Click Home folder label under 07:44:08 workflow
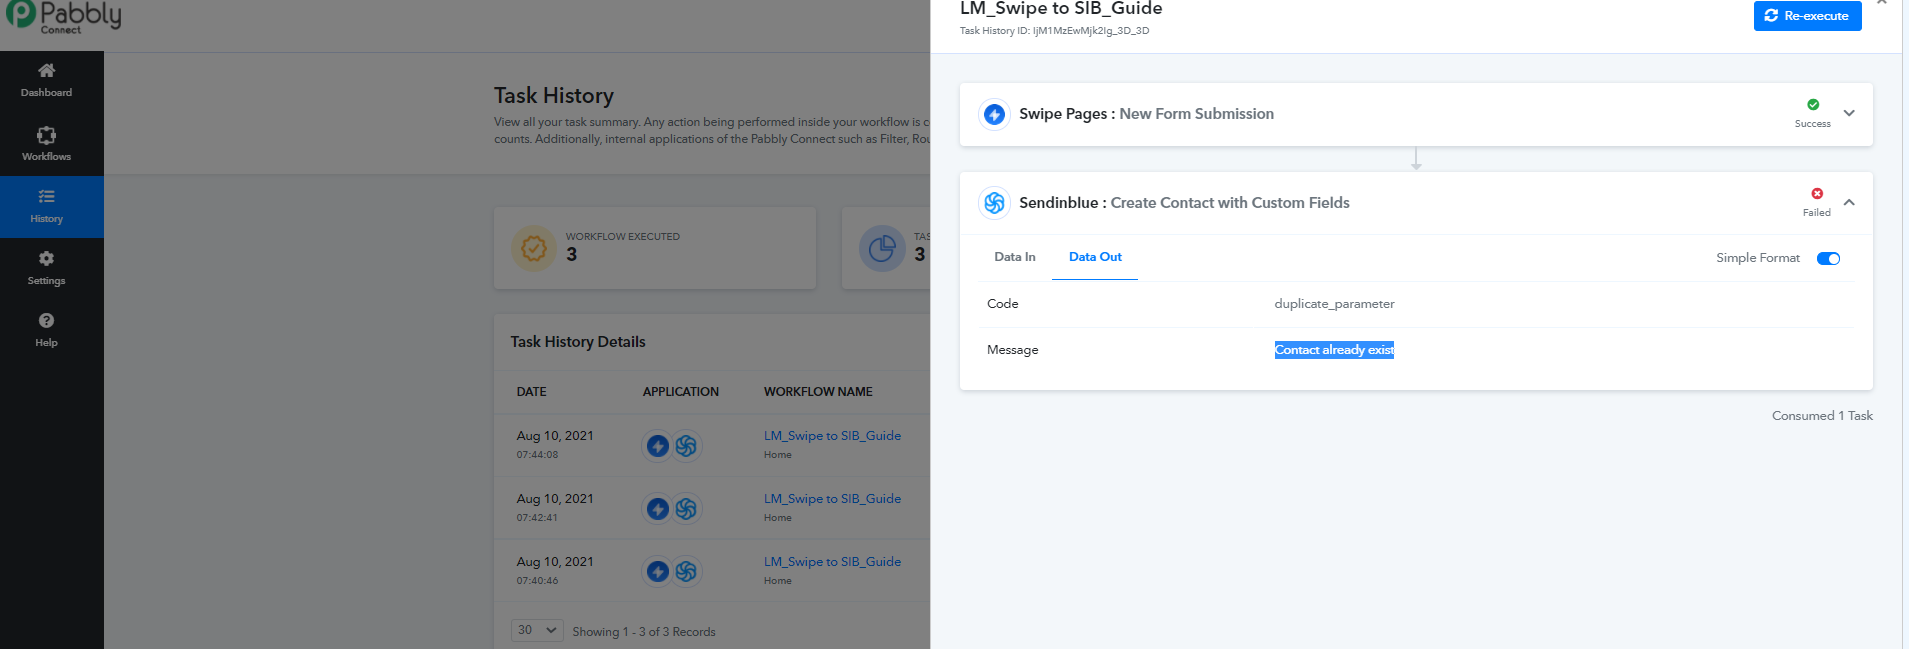1909x649 pixels. (x=778, y=455)
